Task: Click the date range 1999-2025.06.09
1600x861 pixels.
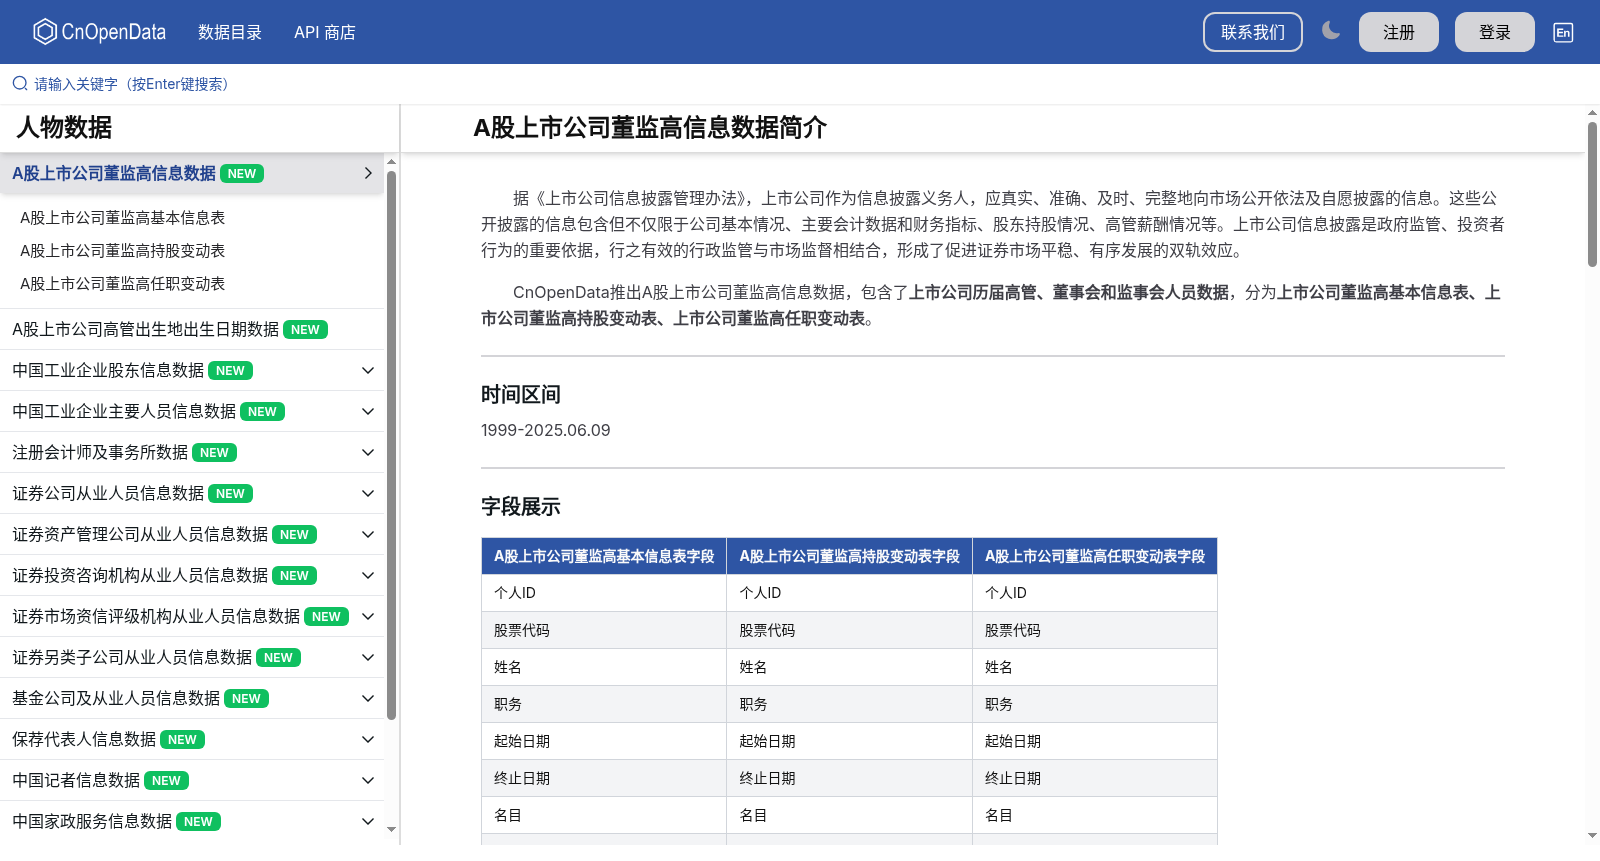Action: point(546,430)
